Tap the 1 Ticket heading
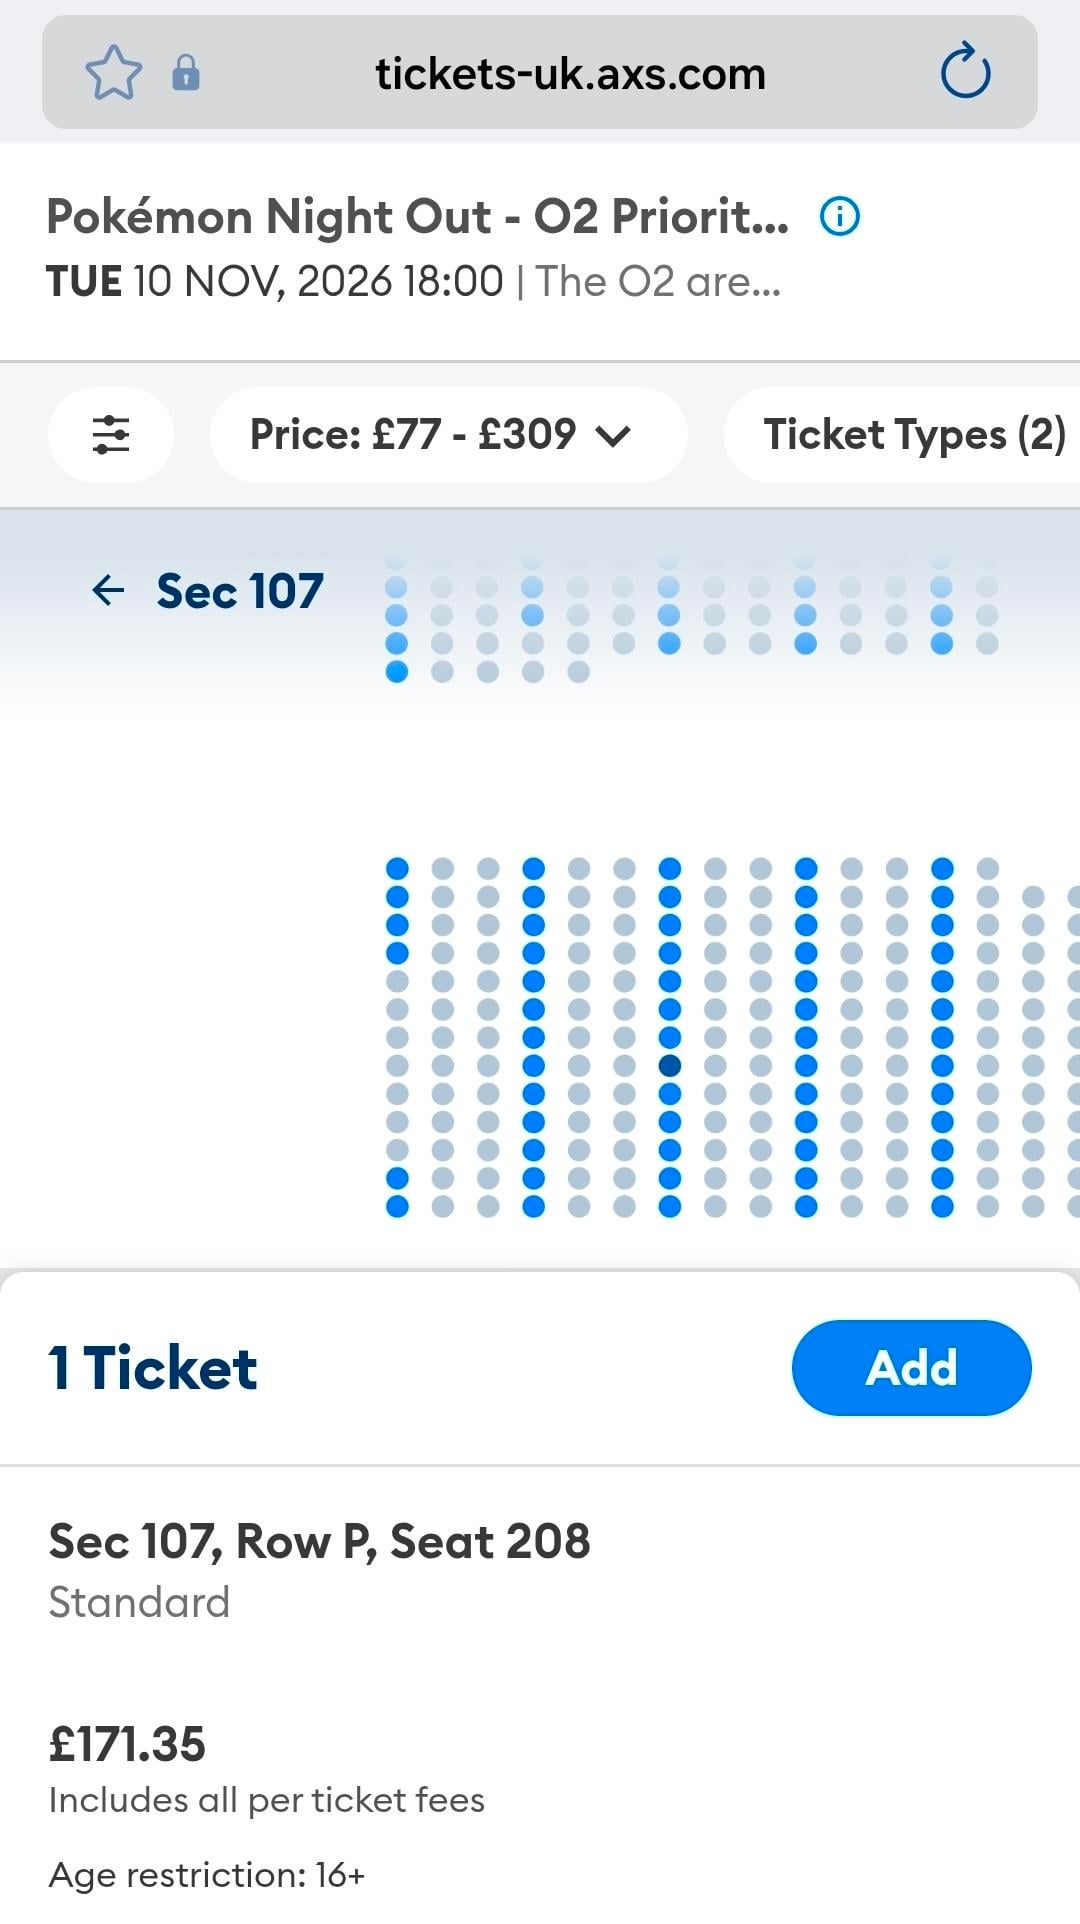The image size is (1080, 1924). (153, 1368)
